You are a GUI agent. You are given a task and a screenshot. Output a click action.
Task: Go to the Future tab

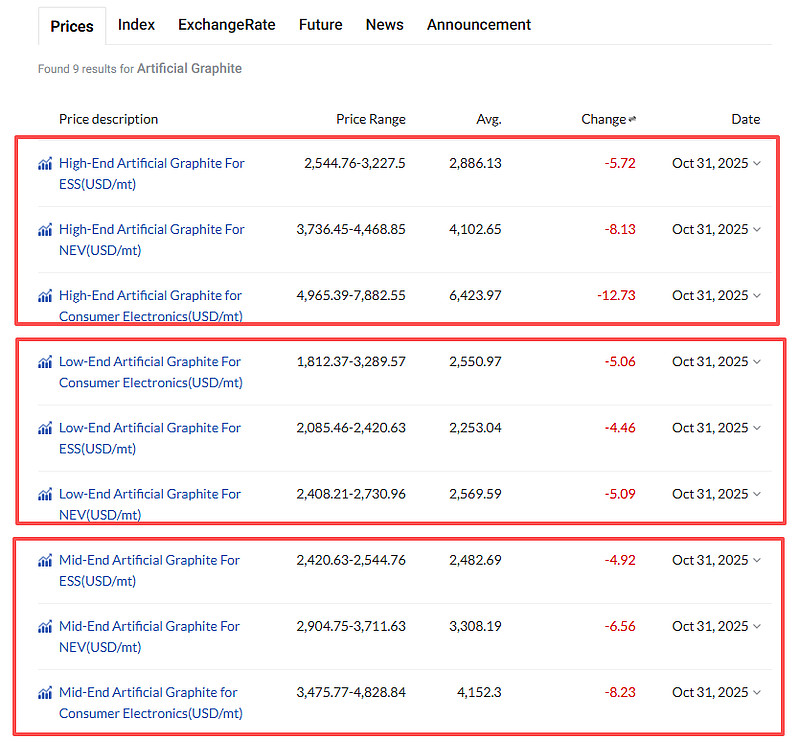(320, 24)
